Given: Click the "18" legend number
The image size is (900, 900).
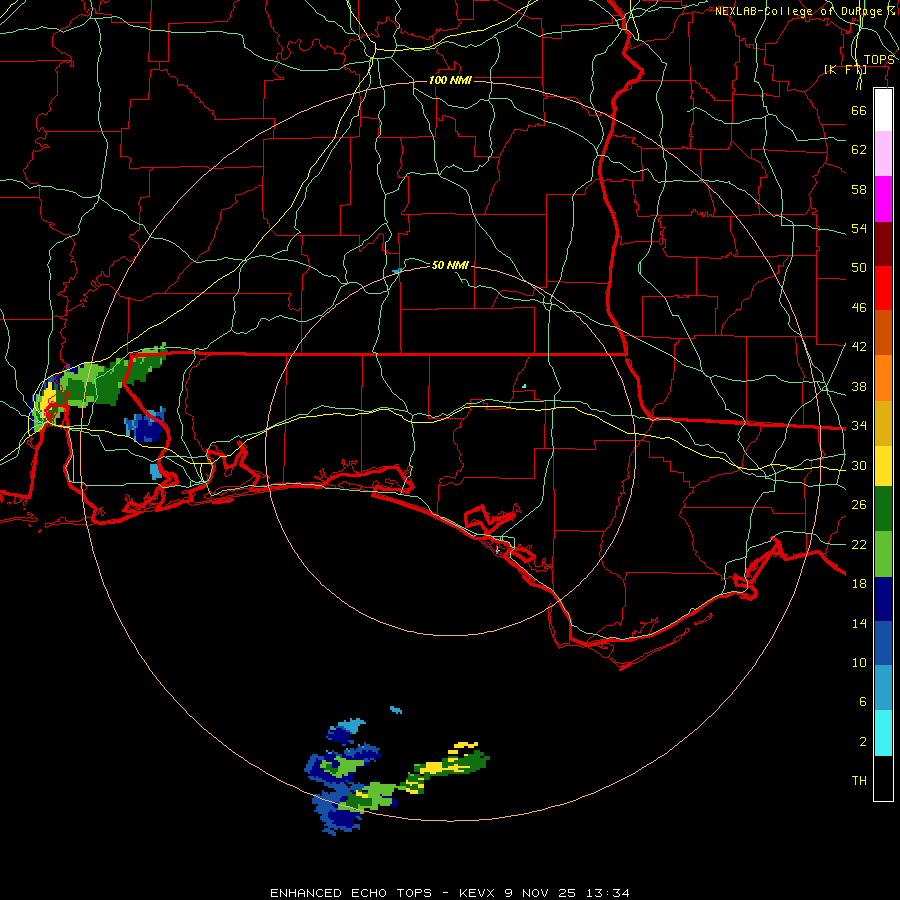Looking at the screenshot, I should coord(859,584).
